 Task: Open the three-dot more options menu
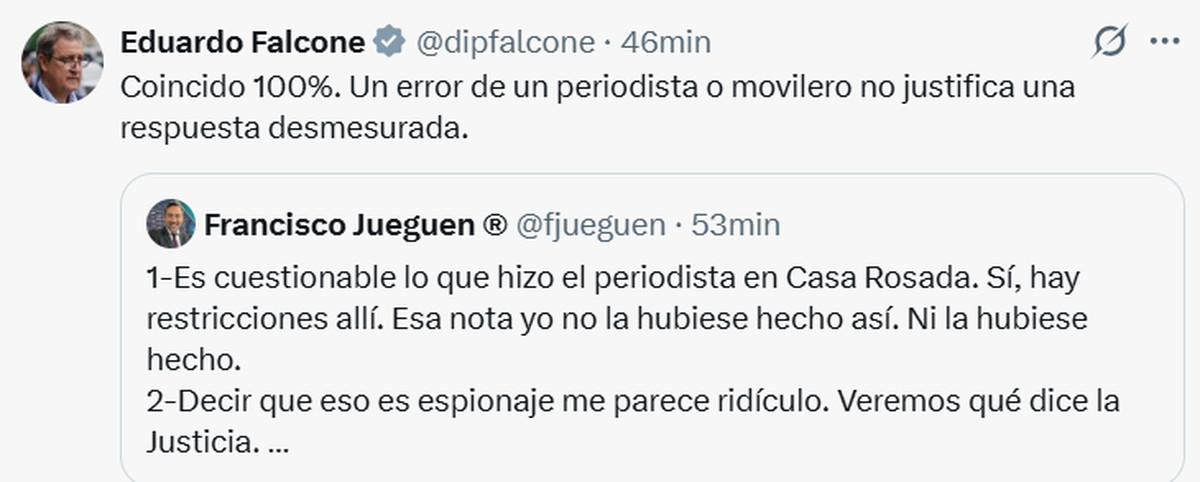[x=1165, y=42]
